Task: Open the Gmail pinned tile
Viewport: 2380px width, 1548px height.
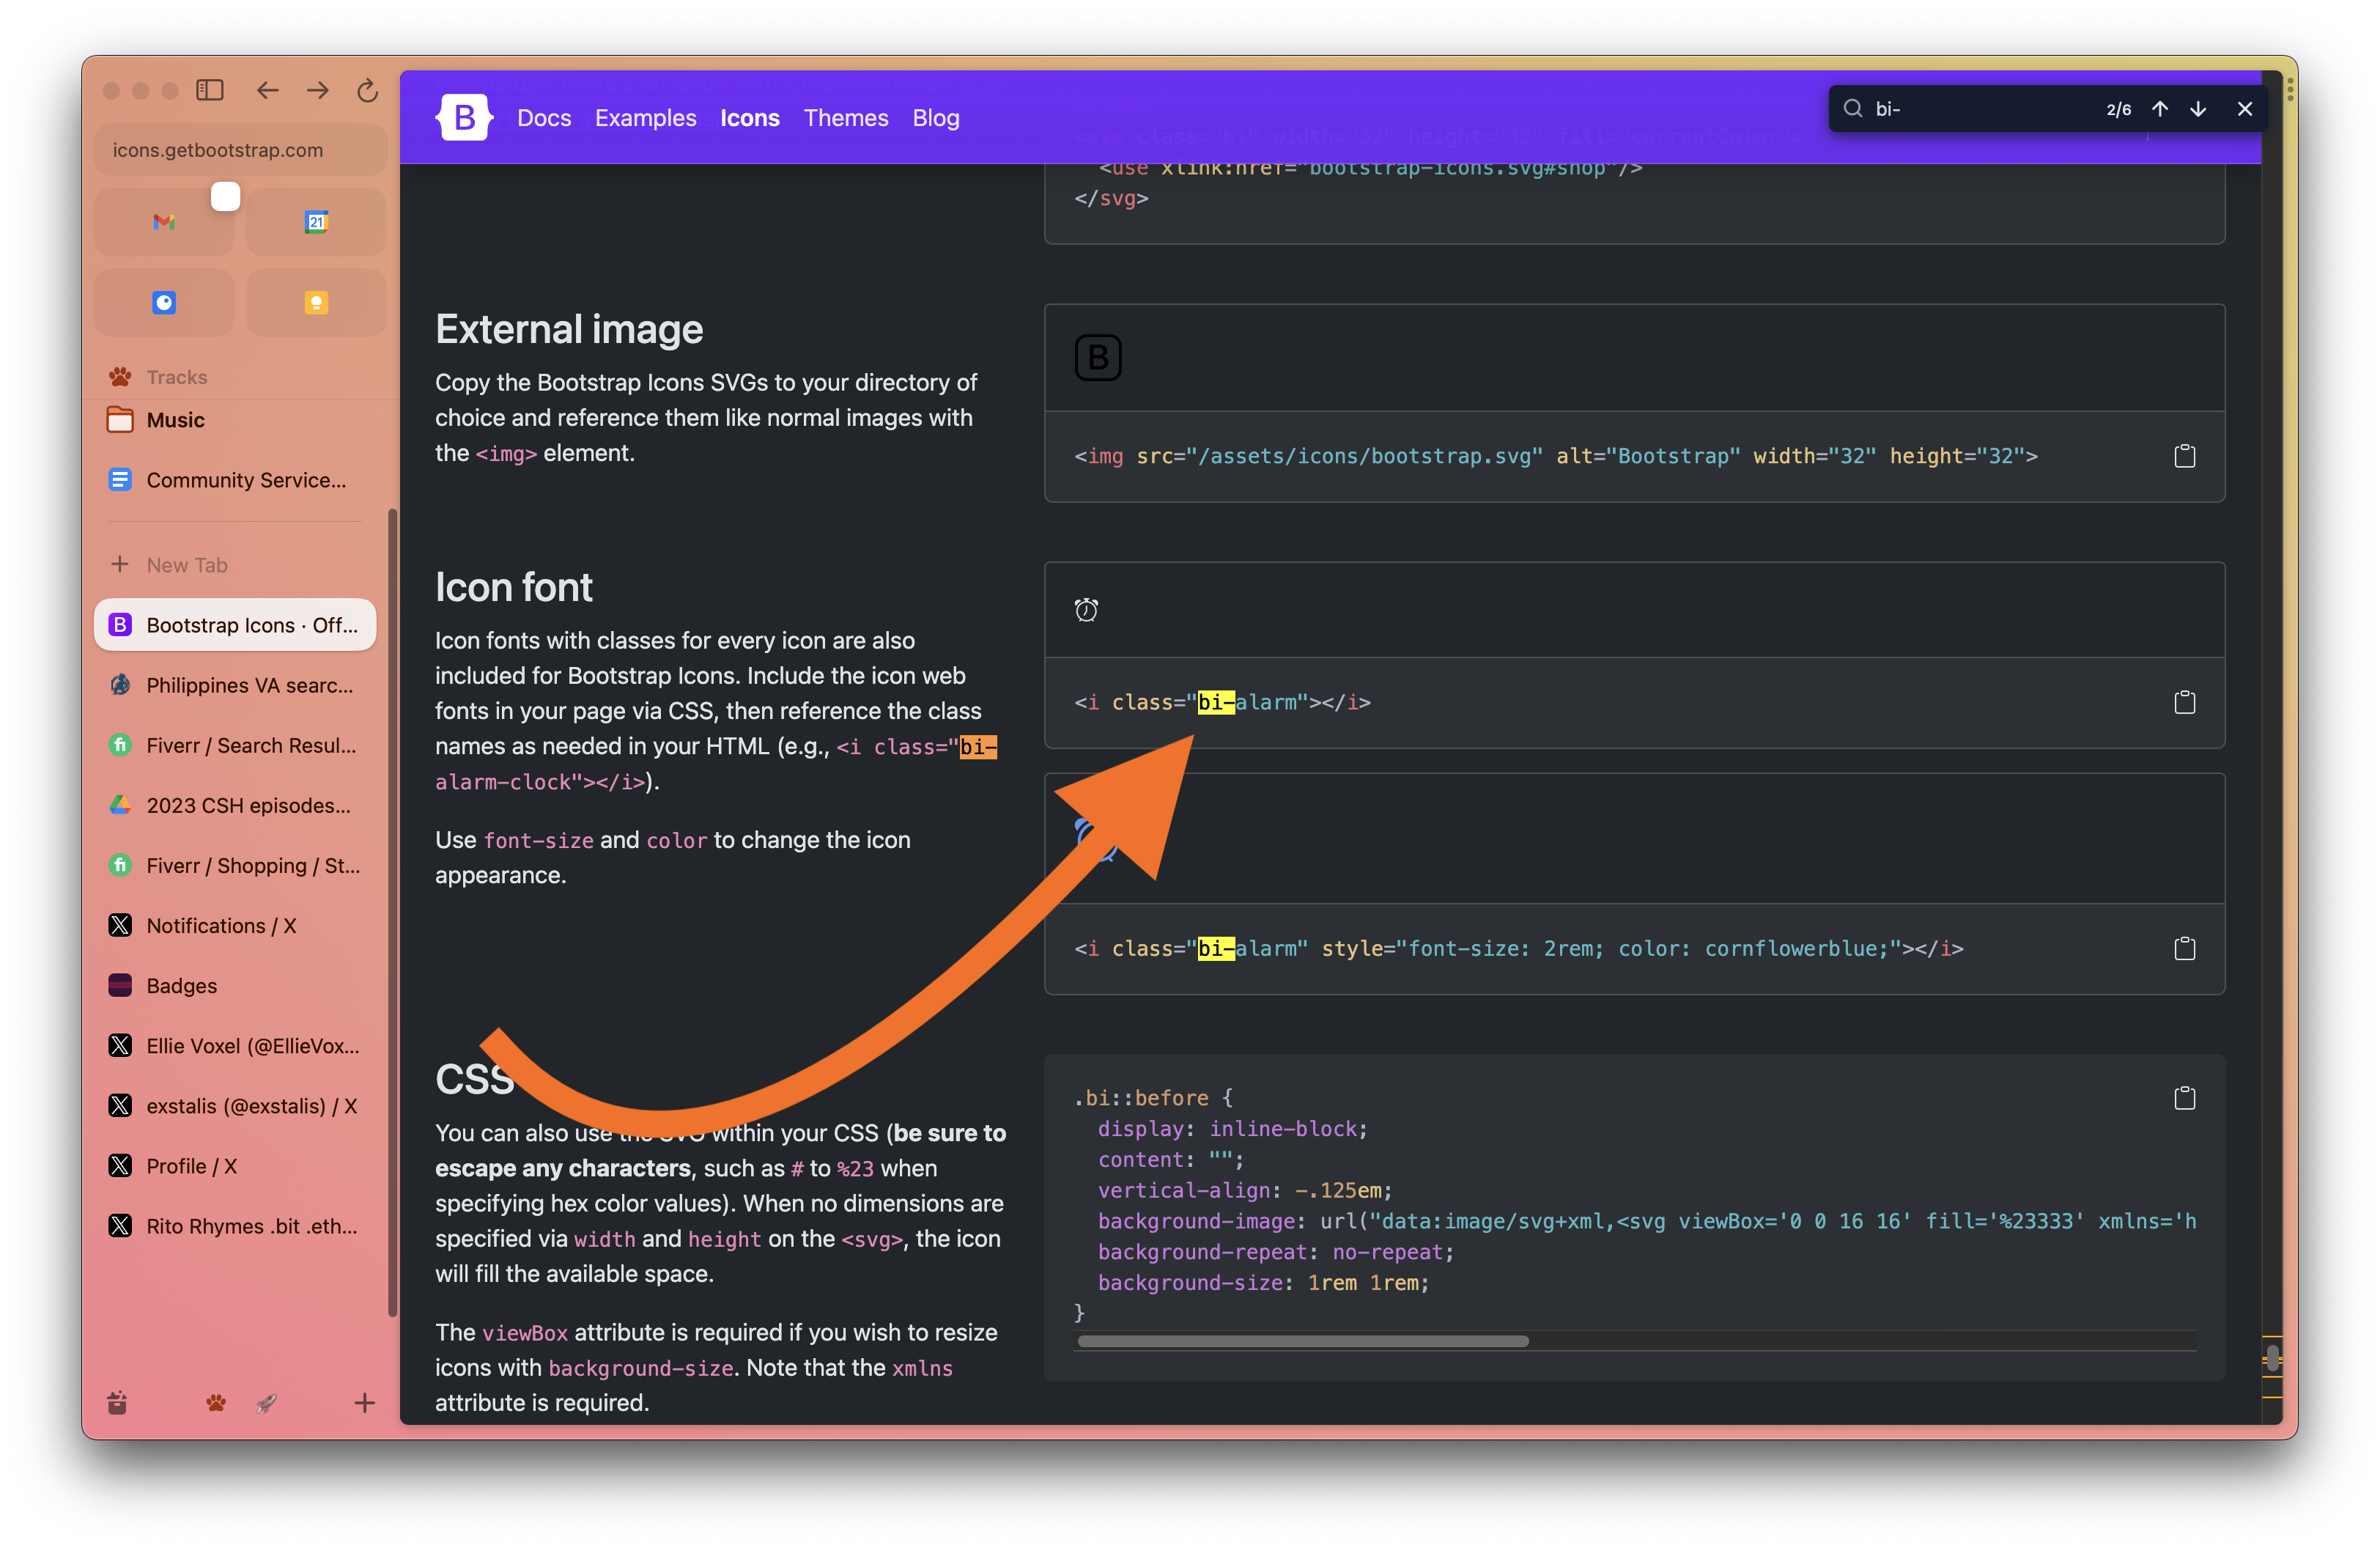Action: 164,221
